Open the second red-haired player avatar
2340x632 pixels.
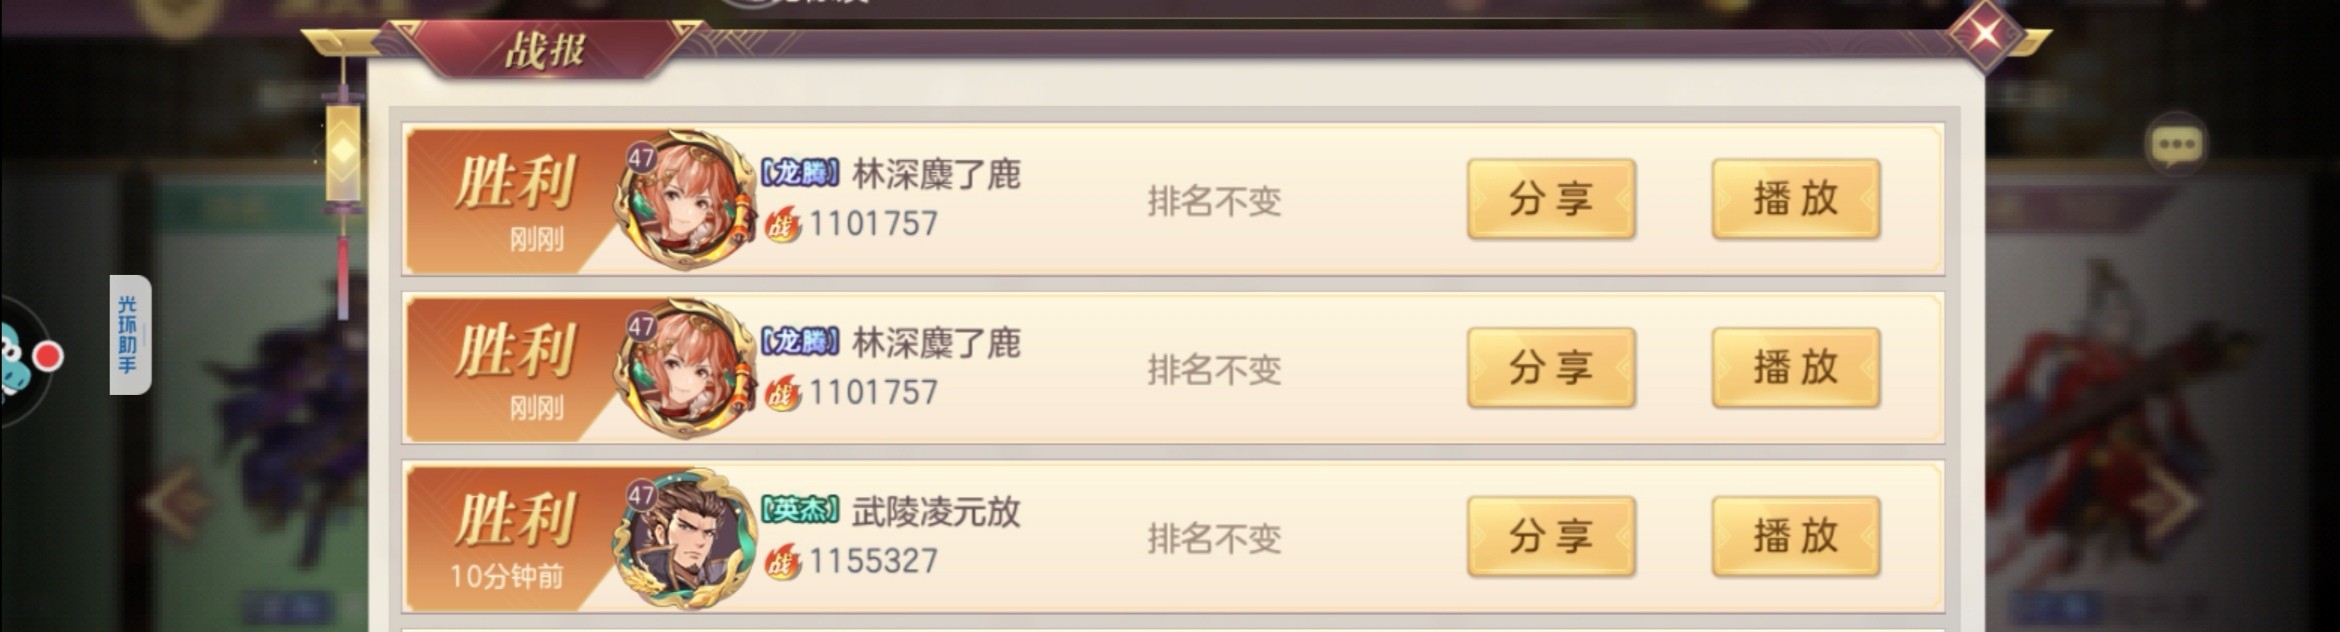click(x=685, y=368)
